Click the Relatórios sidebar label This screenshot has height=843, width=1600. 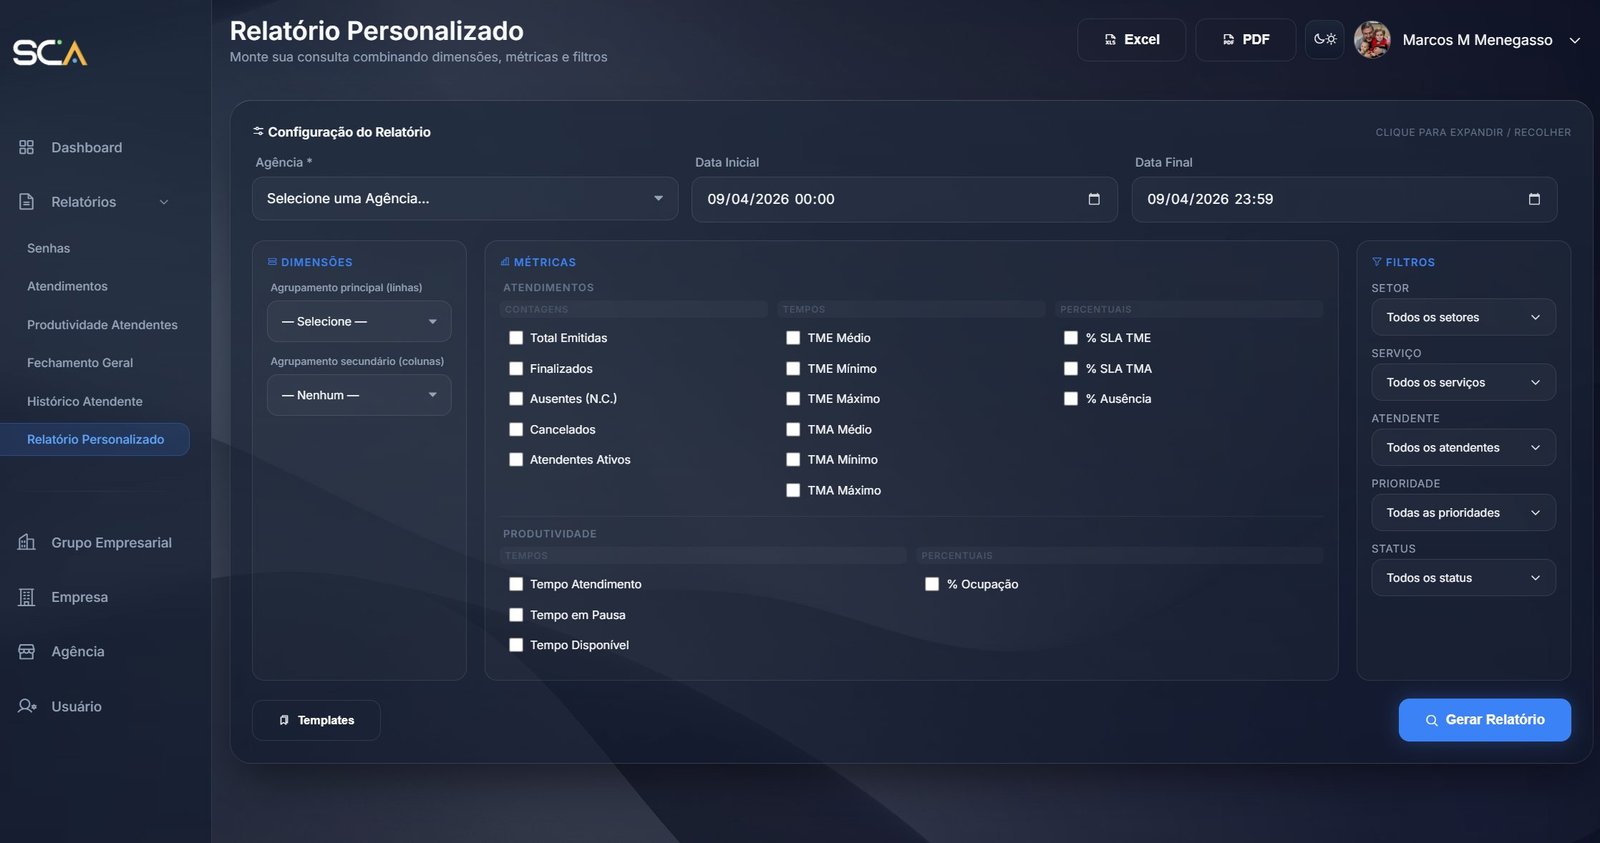click(84, 202)
